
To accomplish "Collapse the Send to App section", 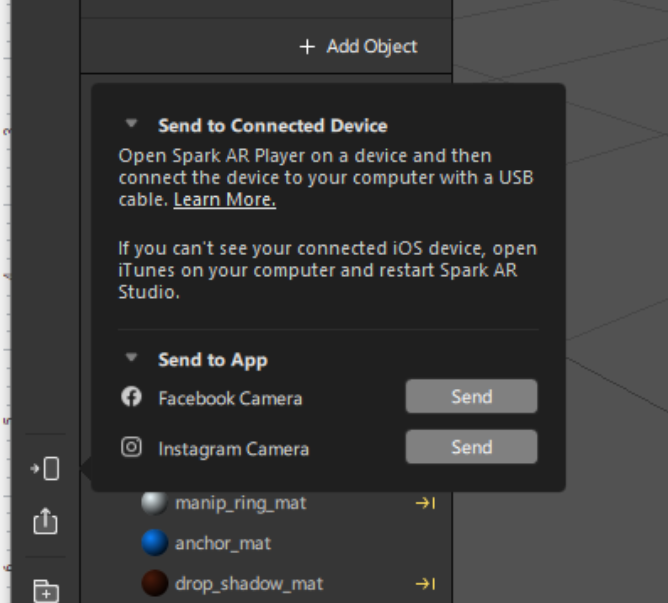I will (131, 358).
